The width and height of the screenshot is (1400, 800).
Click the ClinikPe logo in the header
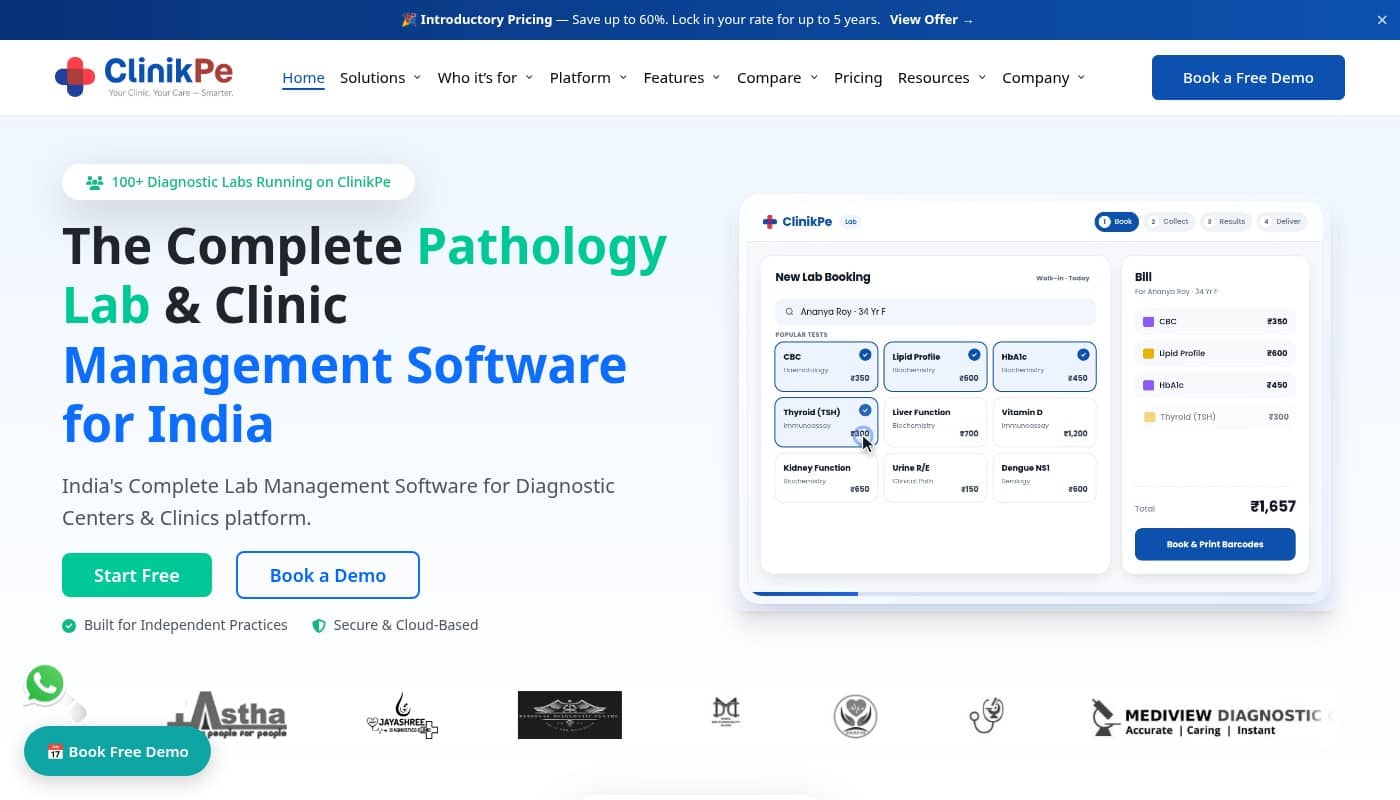pyautogui.click(x=144, y=77)
